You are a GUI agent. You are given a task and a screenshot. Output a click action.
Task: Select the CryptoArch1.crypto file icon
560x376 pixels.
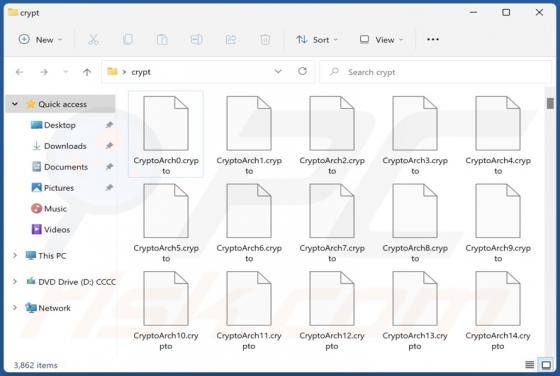[249, 123]
